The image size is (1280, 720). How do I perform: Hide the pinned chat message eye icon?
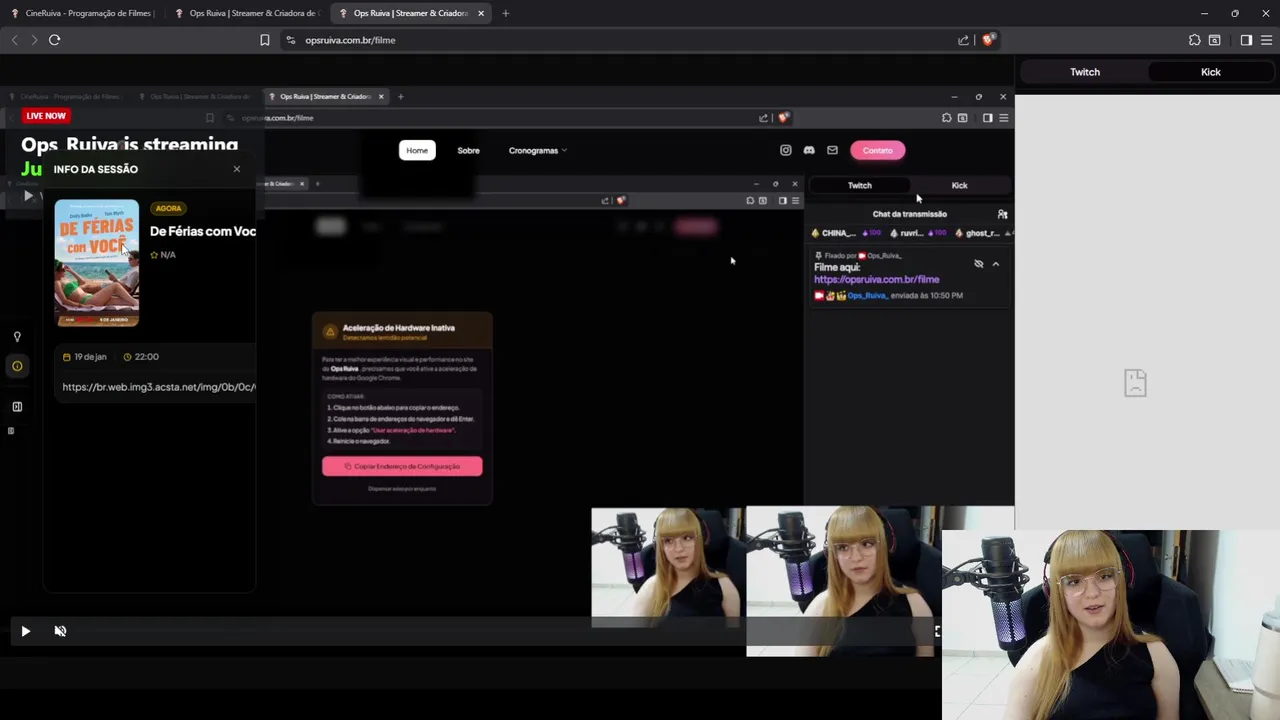point(978,264)
